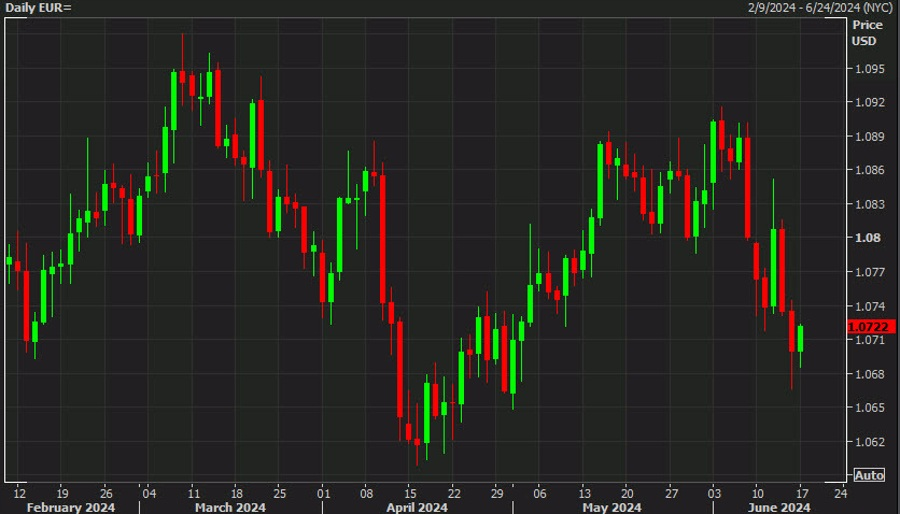Image resolution: width=900 pixels, height=514 pixels.
Task: Click the 'May 2024' month label
Action: point(612,507)
